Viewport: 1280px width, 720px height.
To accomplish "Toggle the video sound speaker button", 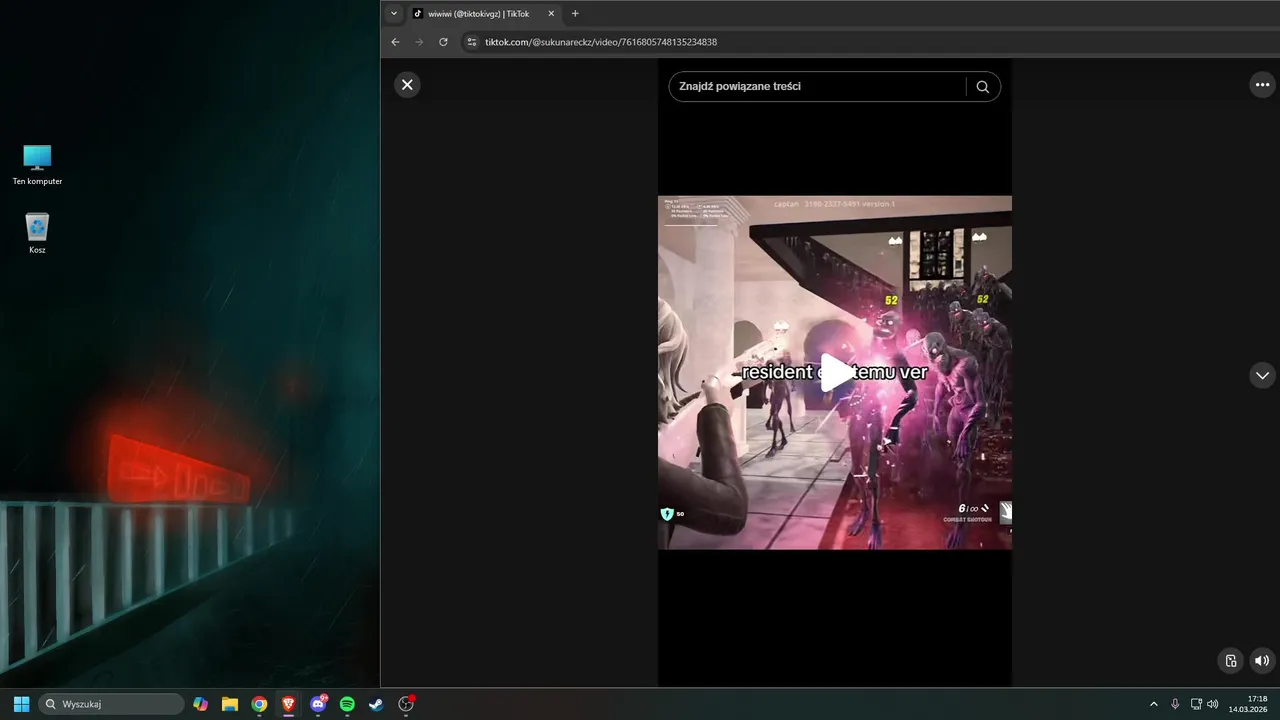I will [x=1262, y=660].
